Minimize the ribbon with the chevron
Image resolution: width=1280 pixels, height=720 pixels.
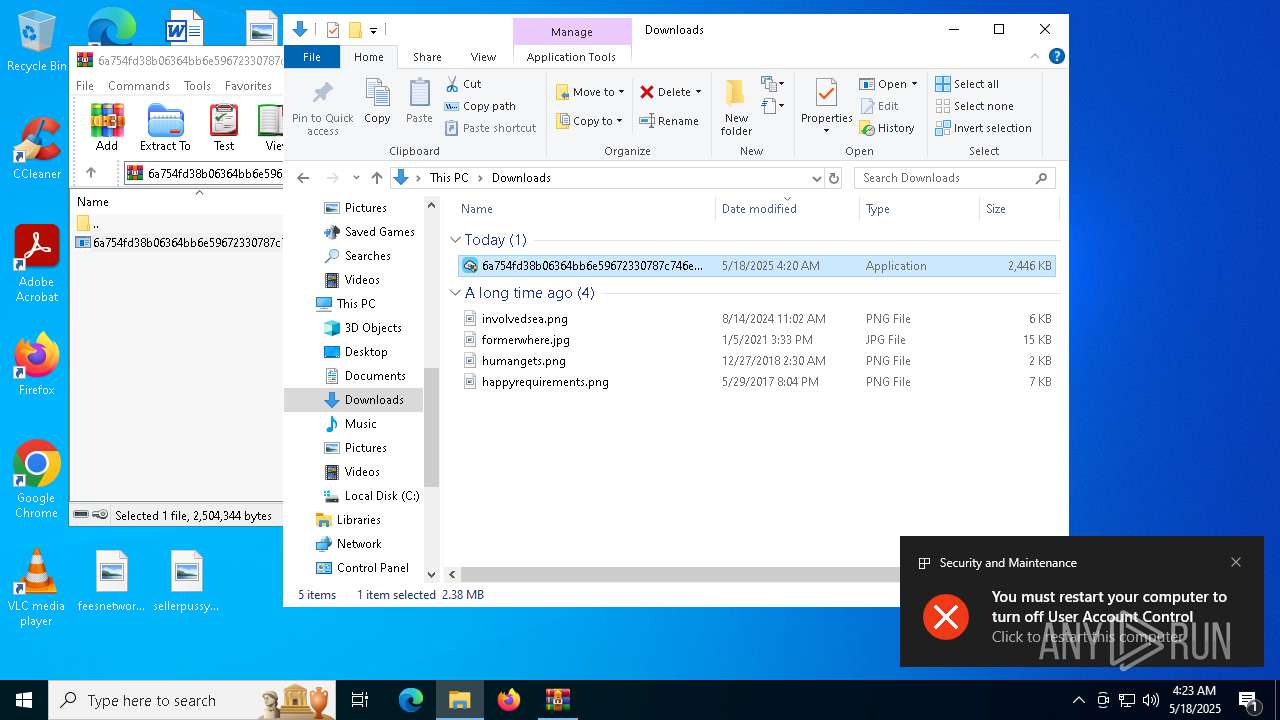[x=1036, y=56]
